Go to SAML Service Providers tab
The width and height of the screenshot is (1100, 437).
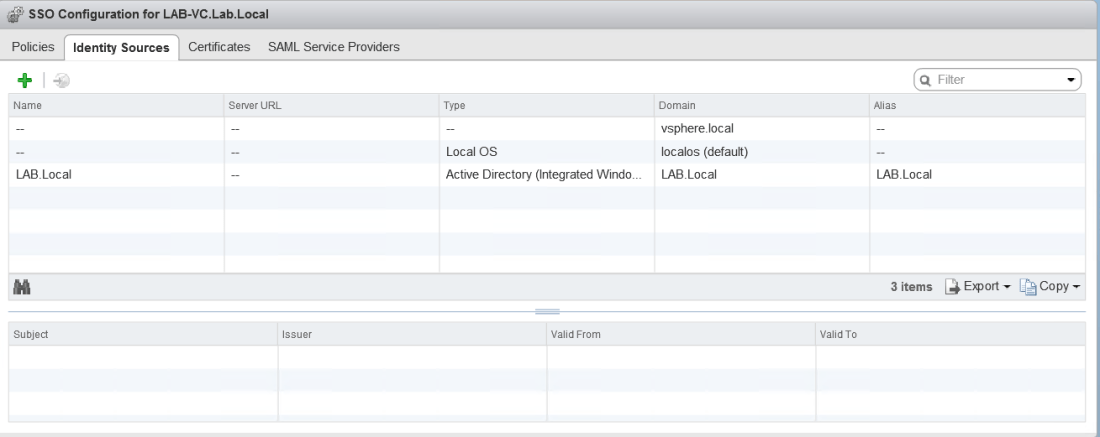click(x=333, y=48)
